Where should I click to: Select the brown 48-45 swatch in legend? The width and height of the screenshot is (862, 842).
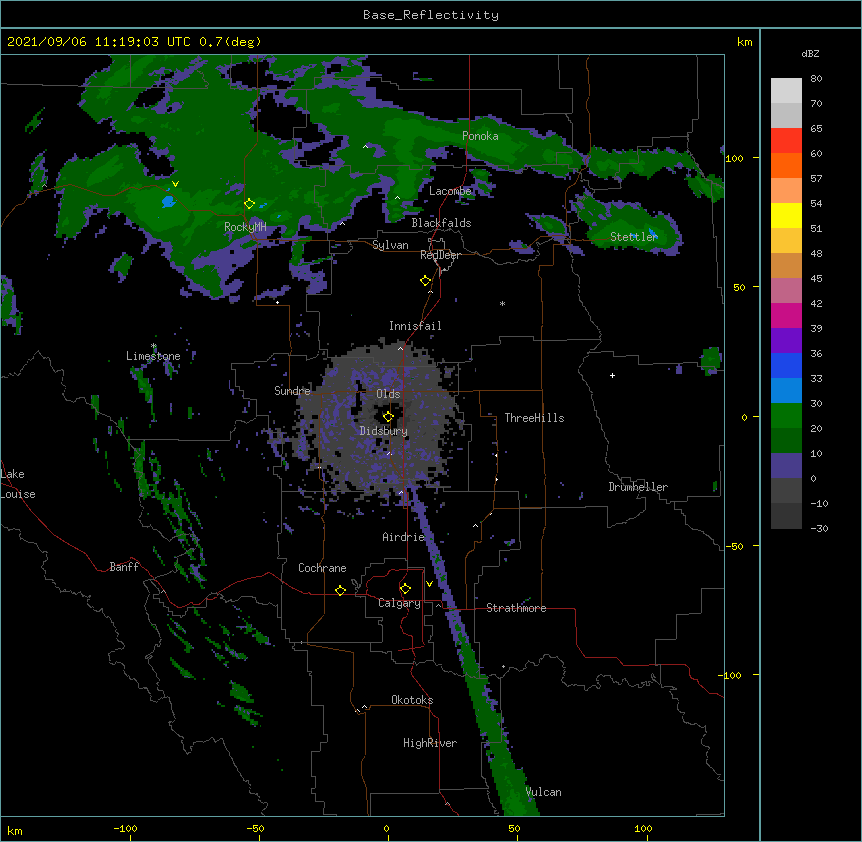click(x=786, y=265)
